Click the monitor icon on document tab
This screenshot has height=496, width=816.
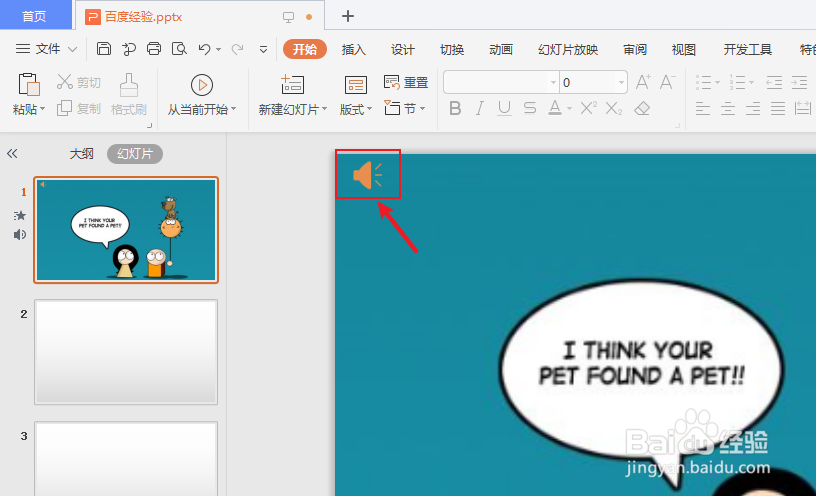[x=288, y=17]
